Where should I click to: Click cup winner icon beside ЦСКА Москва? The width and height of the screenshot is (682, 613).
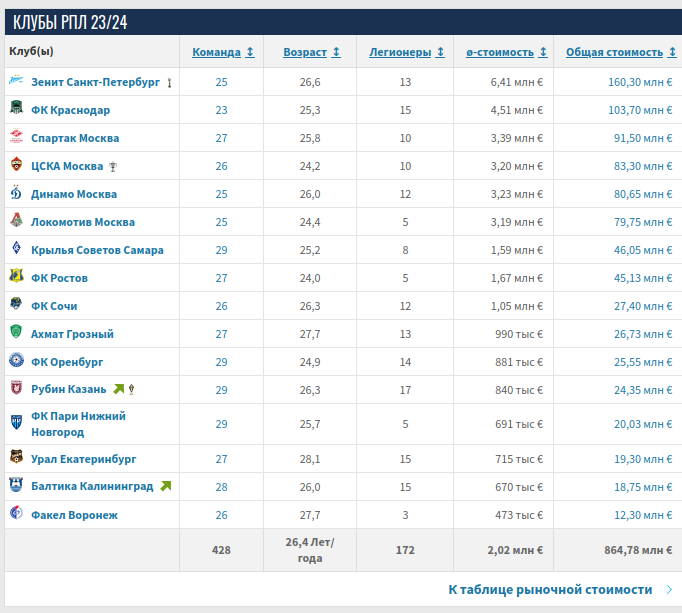113,167
